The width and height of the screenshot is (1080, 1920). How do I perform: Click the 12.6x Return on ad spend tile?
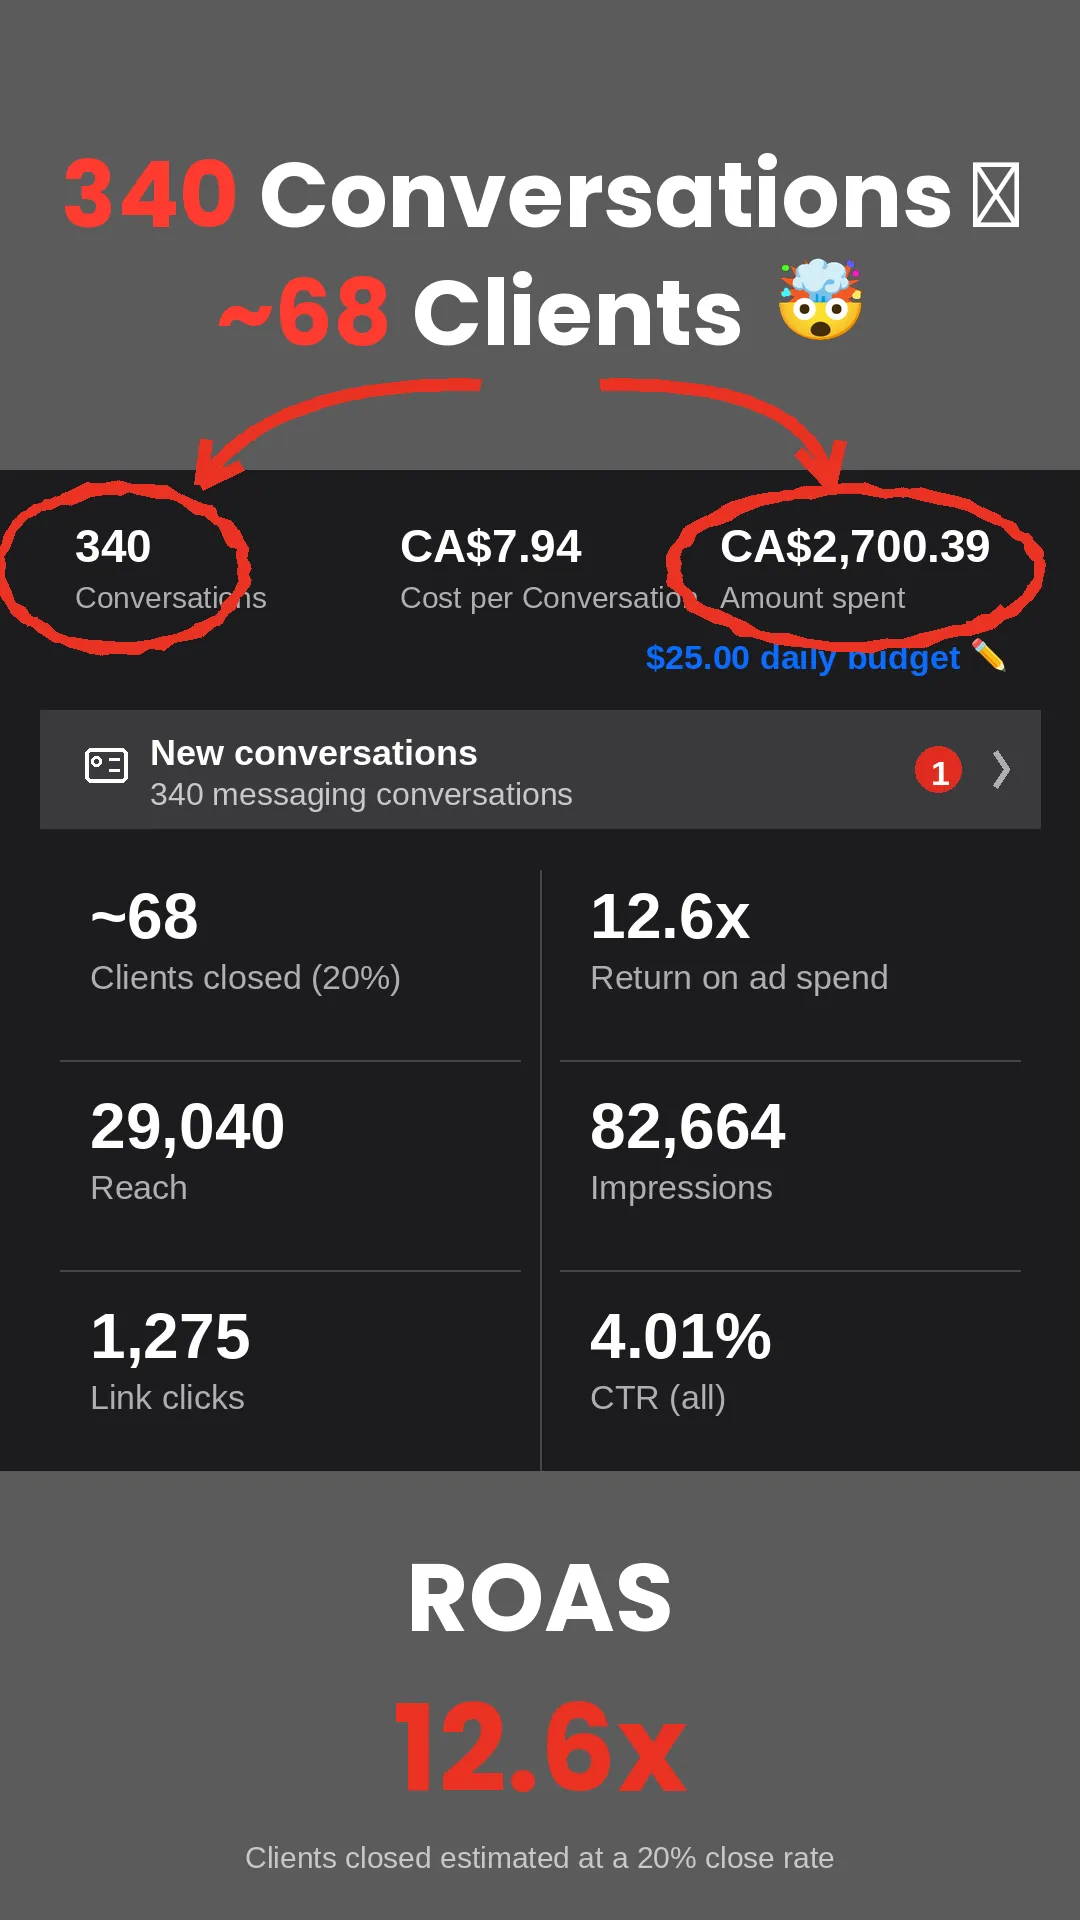click(x=790, y=964)
